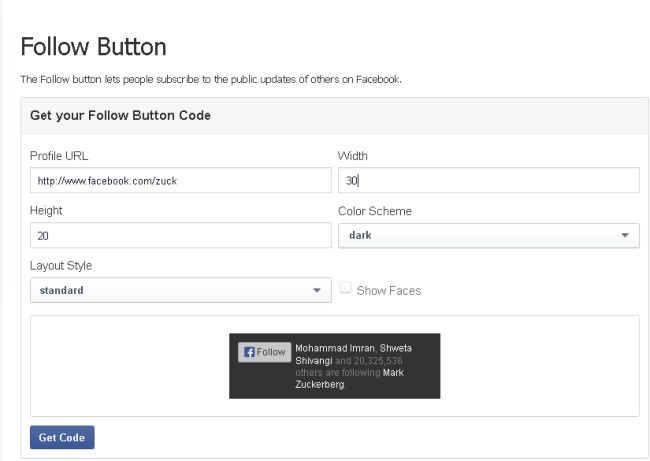Click the Height input field
The image size is (650, 461).
(181, 235)
